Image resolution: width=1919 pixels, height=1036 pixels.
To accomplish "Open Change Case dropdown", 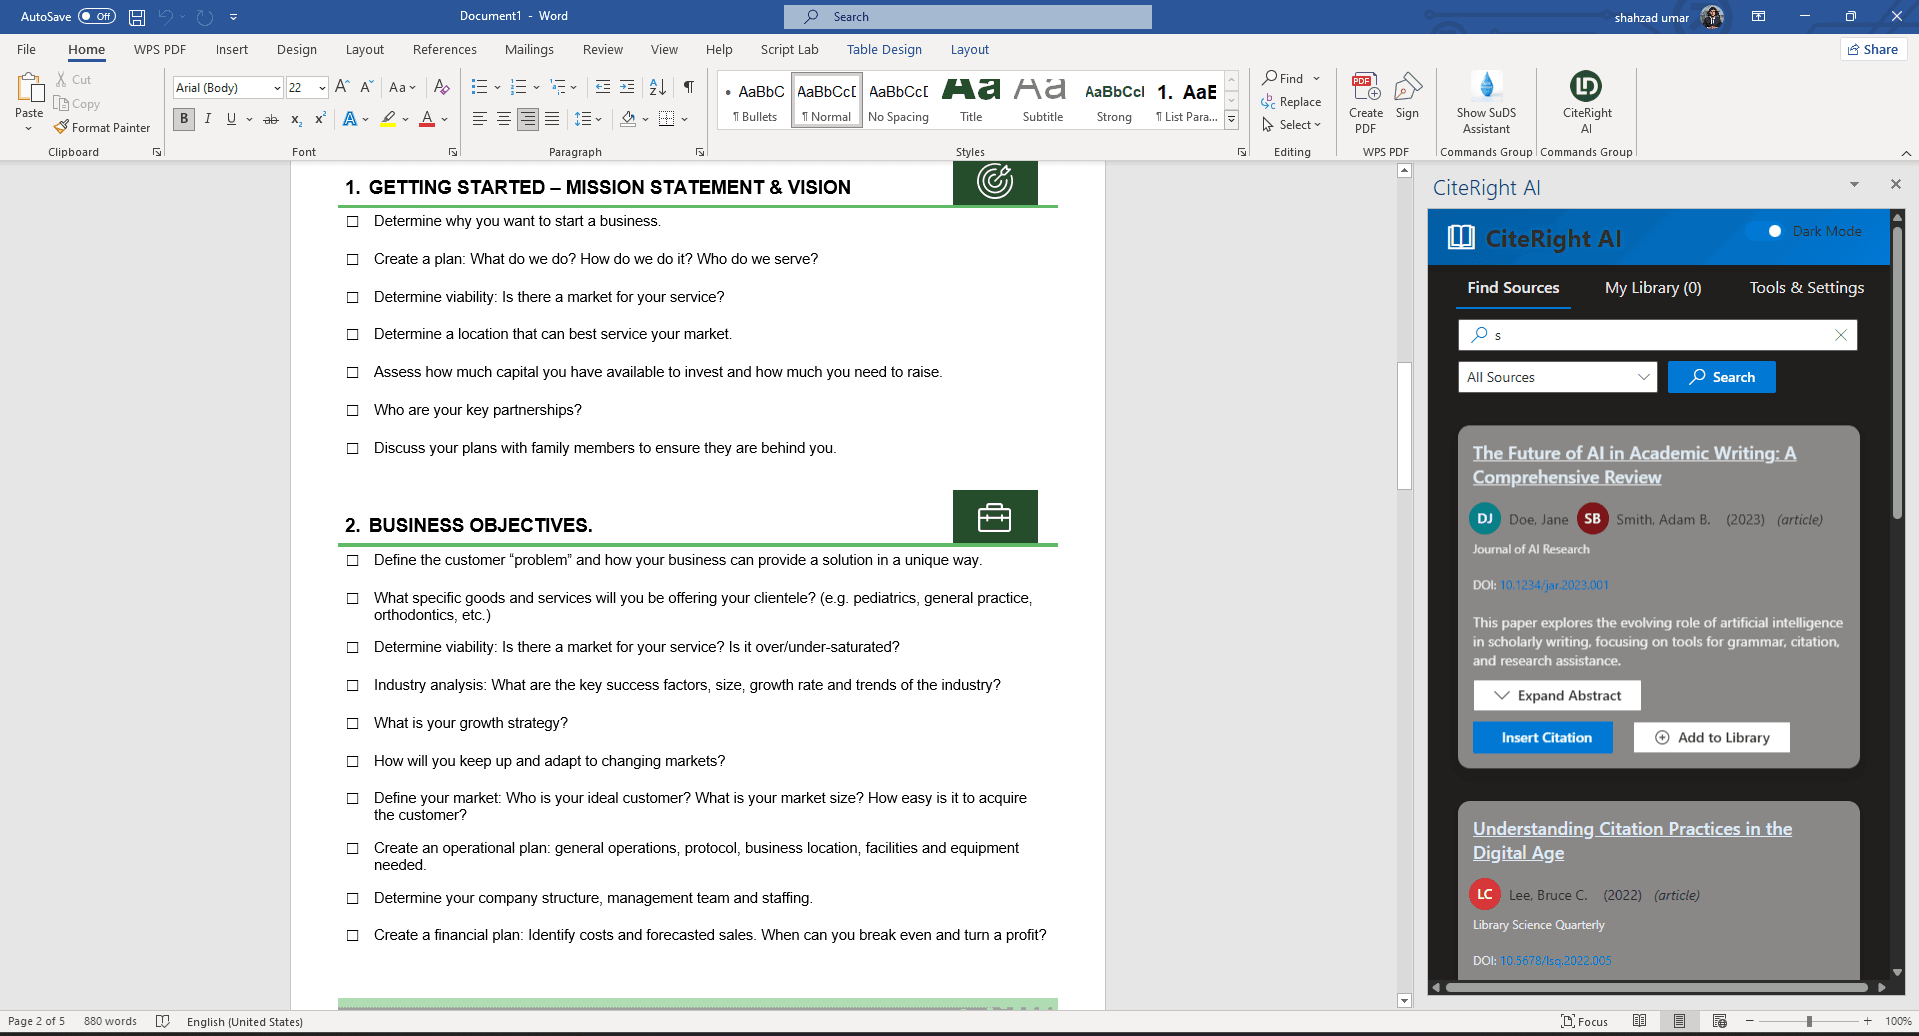I will pyautogui.click(x=402, y=87).
